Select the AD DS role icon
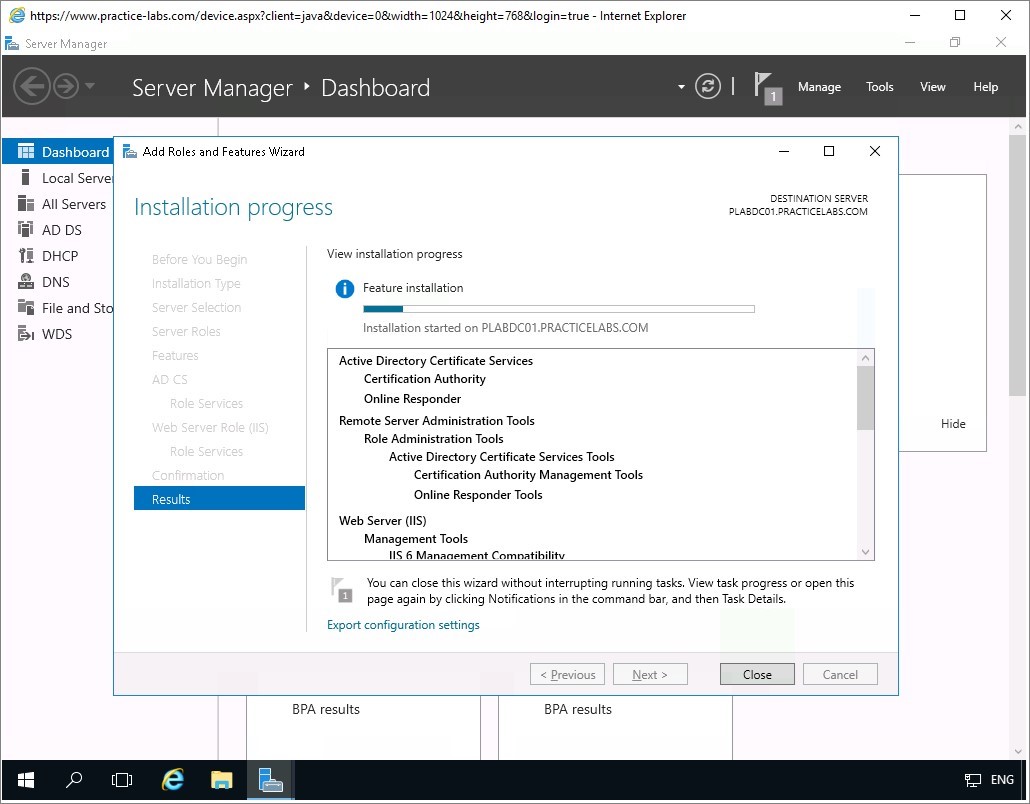The height and width of the screenshot is (804, 1030). click(x=26, y=229)
